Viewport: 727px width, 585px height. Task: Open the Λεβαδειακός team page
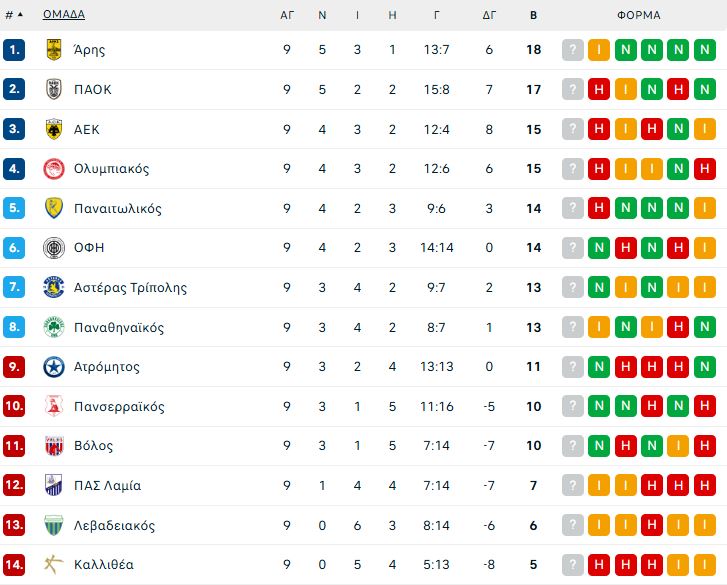[x=114, y=525]
